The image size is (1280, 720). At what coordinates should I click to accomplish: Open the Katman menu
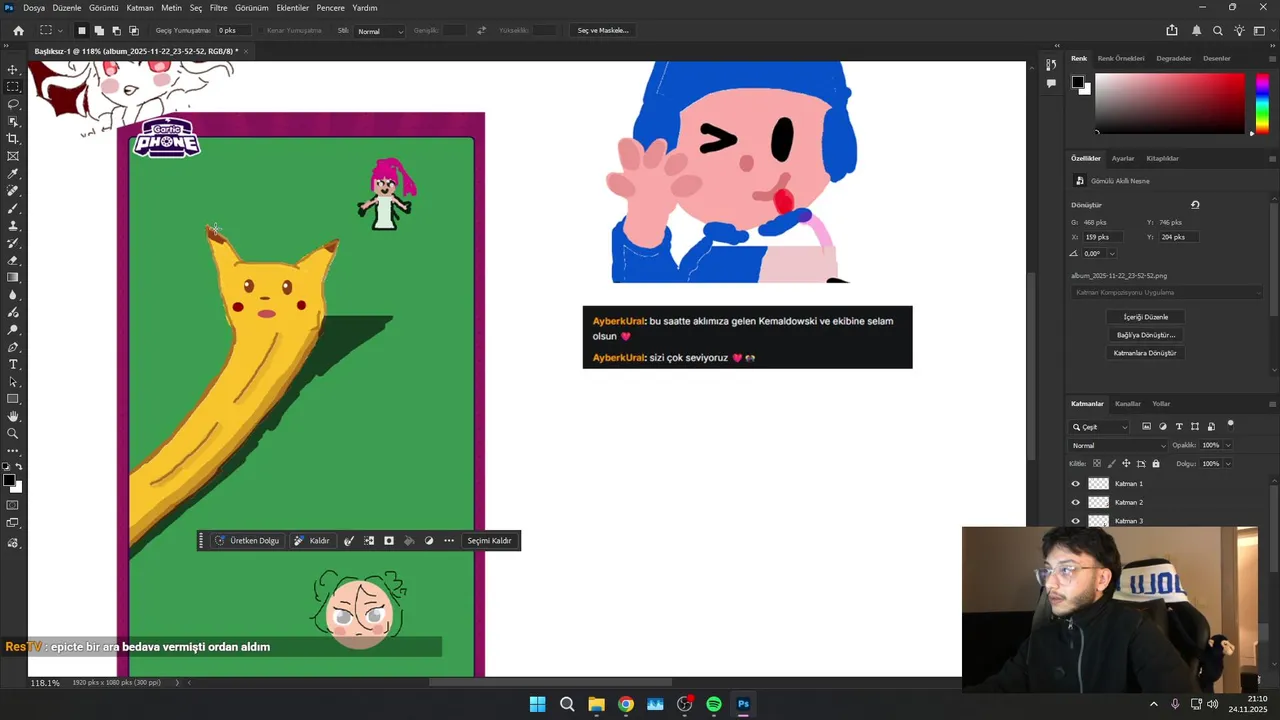[140, 8]
